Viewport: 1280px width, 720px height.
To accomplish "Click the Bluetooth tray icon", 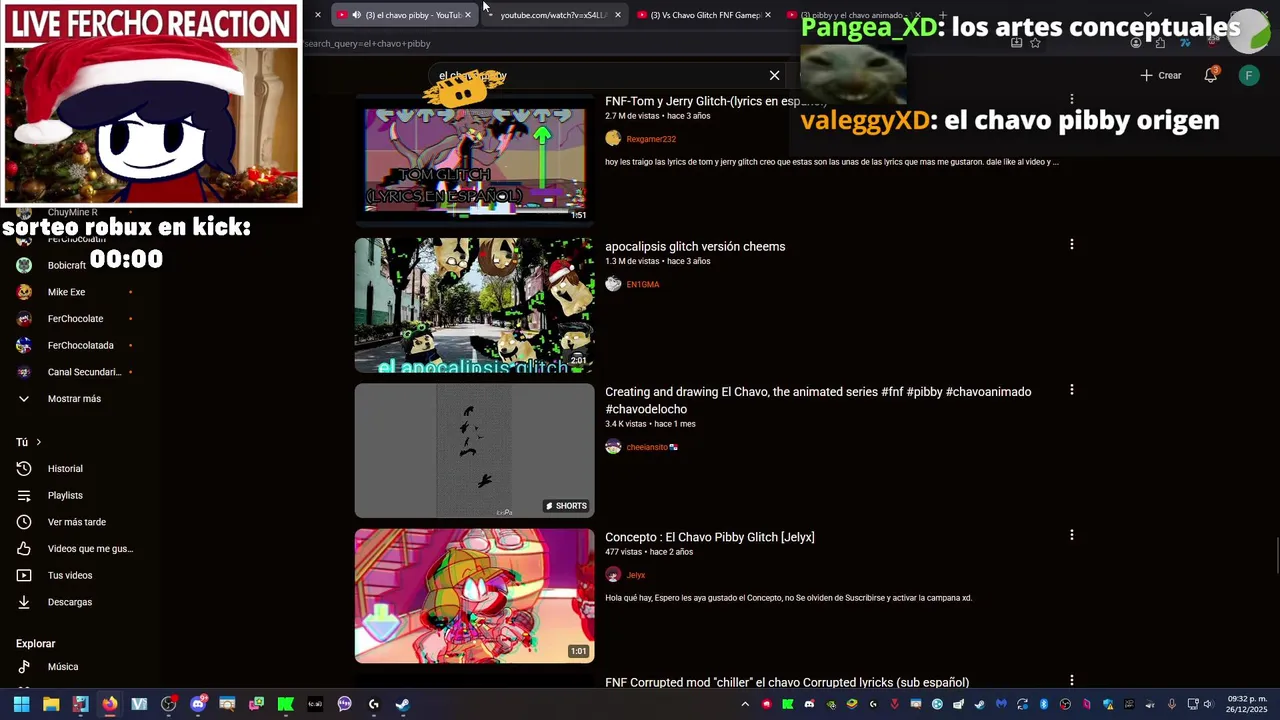I will [x=1043, y=704].
